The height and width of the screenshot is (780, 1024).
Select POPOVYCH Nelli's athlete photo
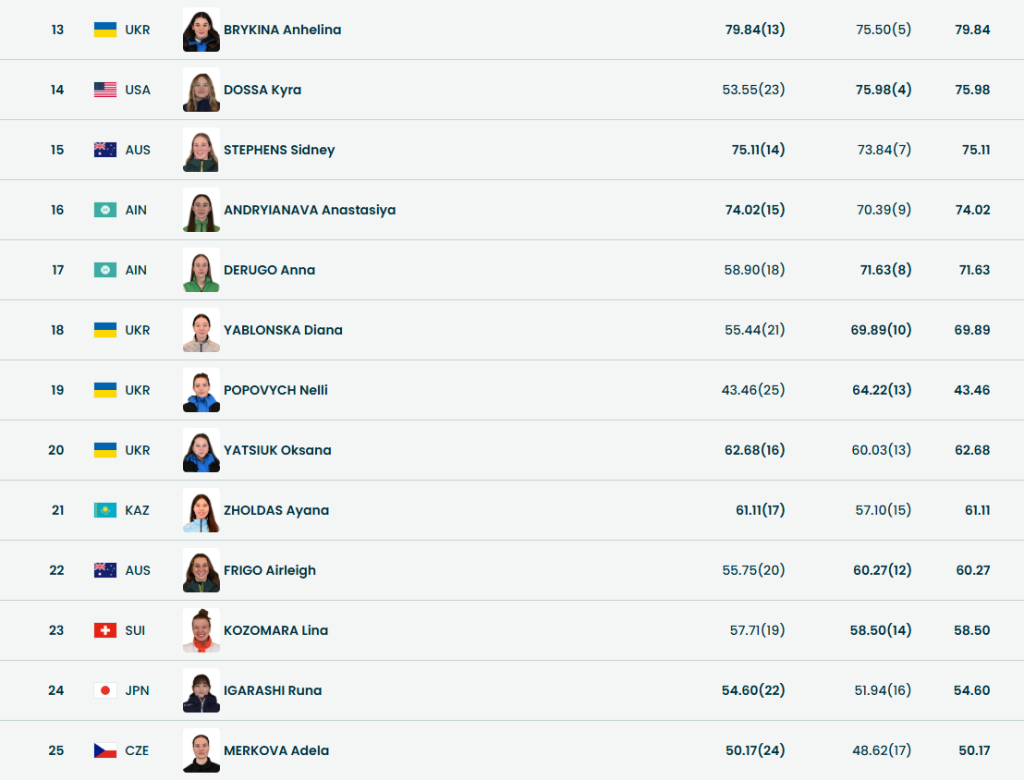(201, 390)
